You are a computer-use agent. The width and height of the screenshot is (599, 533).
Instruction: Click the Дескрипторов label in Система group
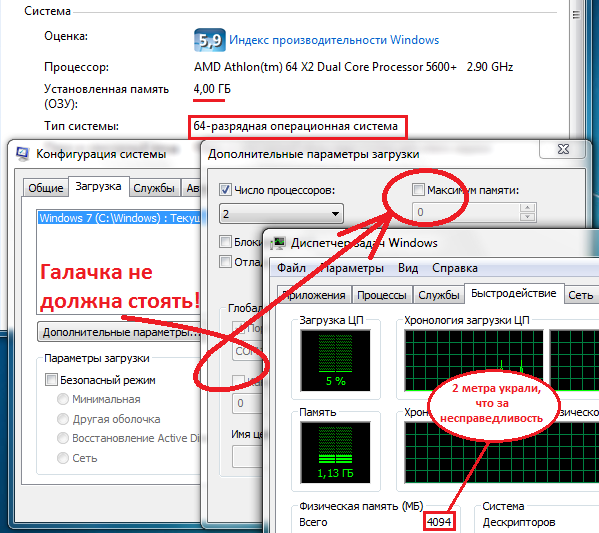point(518,522)
